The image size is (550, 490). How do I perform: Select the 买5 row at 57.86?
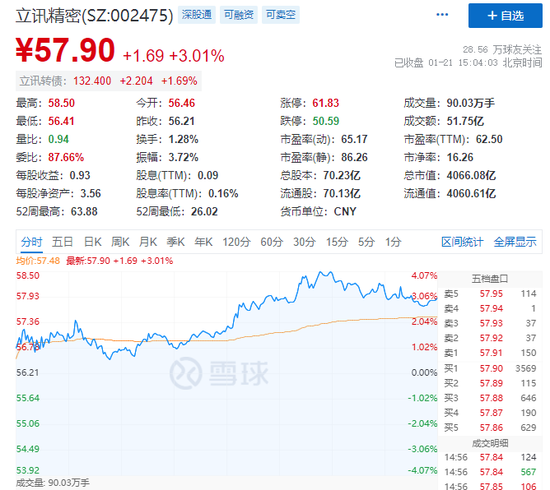coord(490,428)
